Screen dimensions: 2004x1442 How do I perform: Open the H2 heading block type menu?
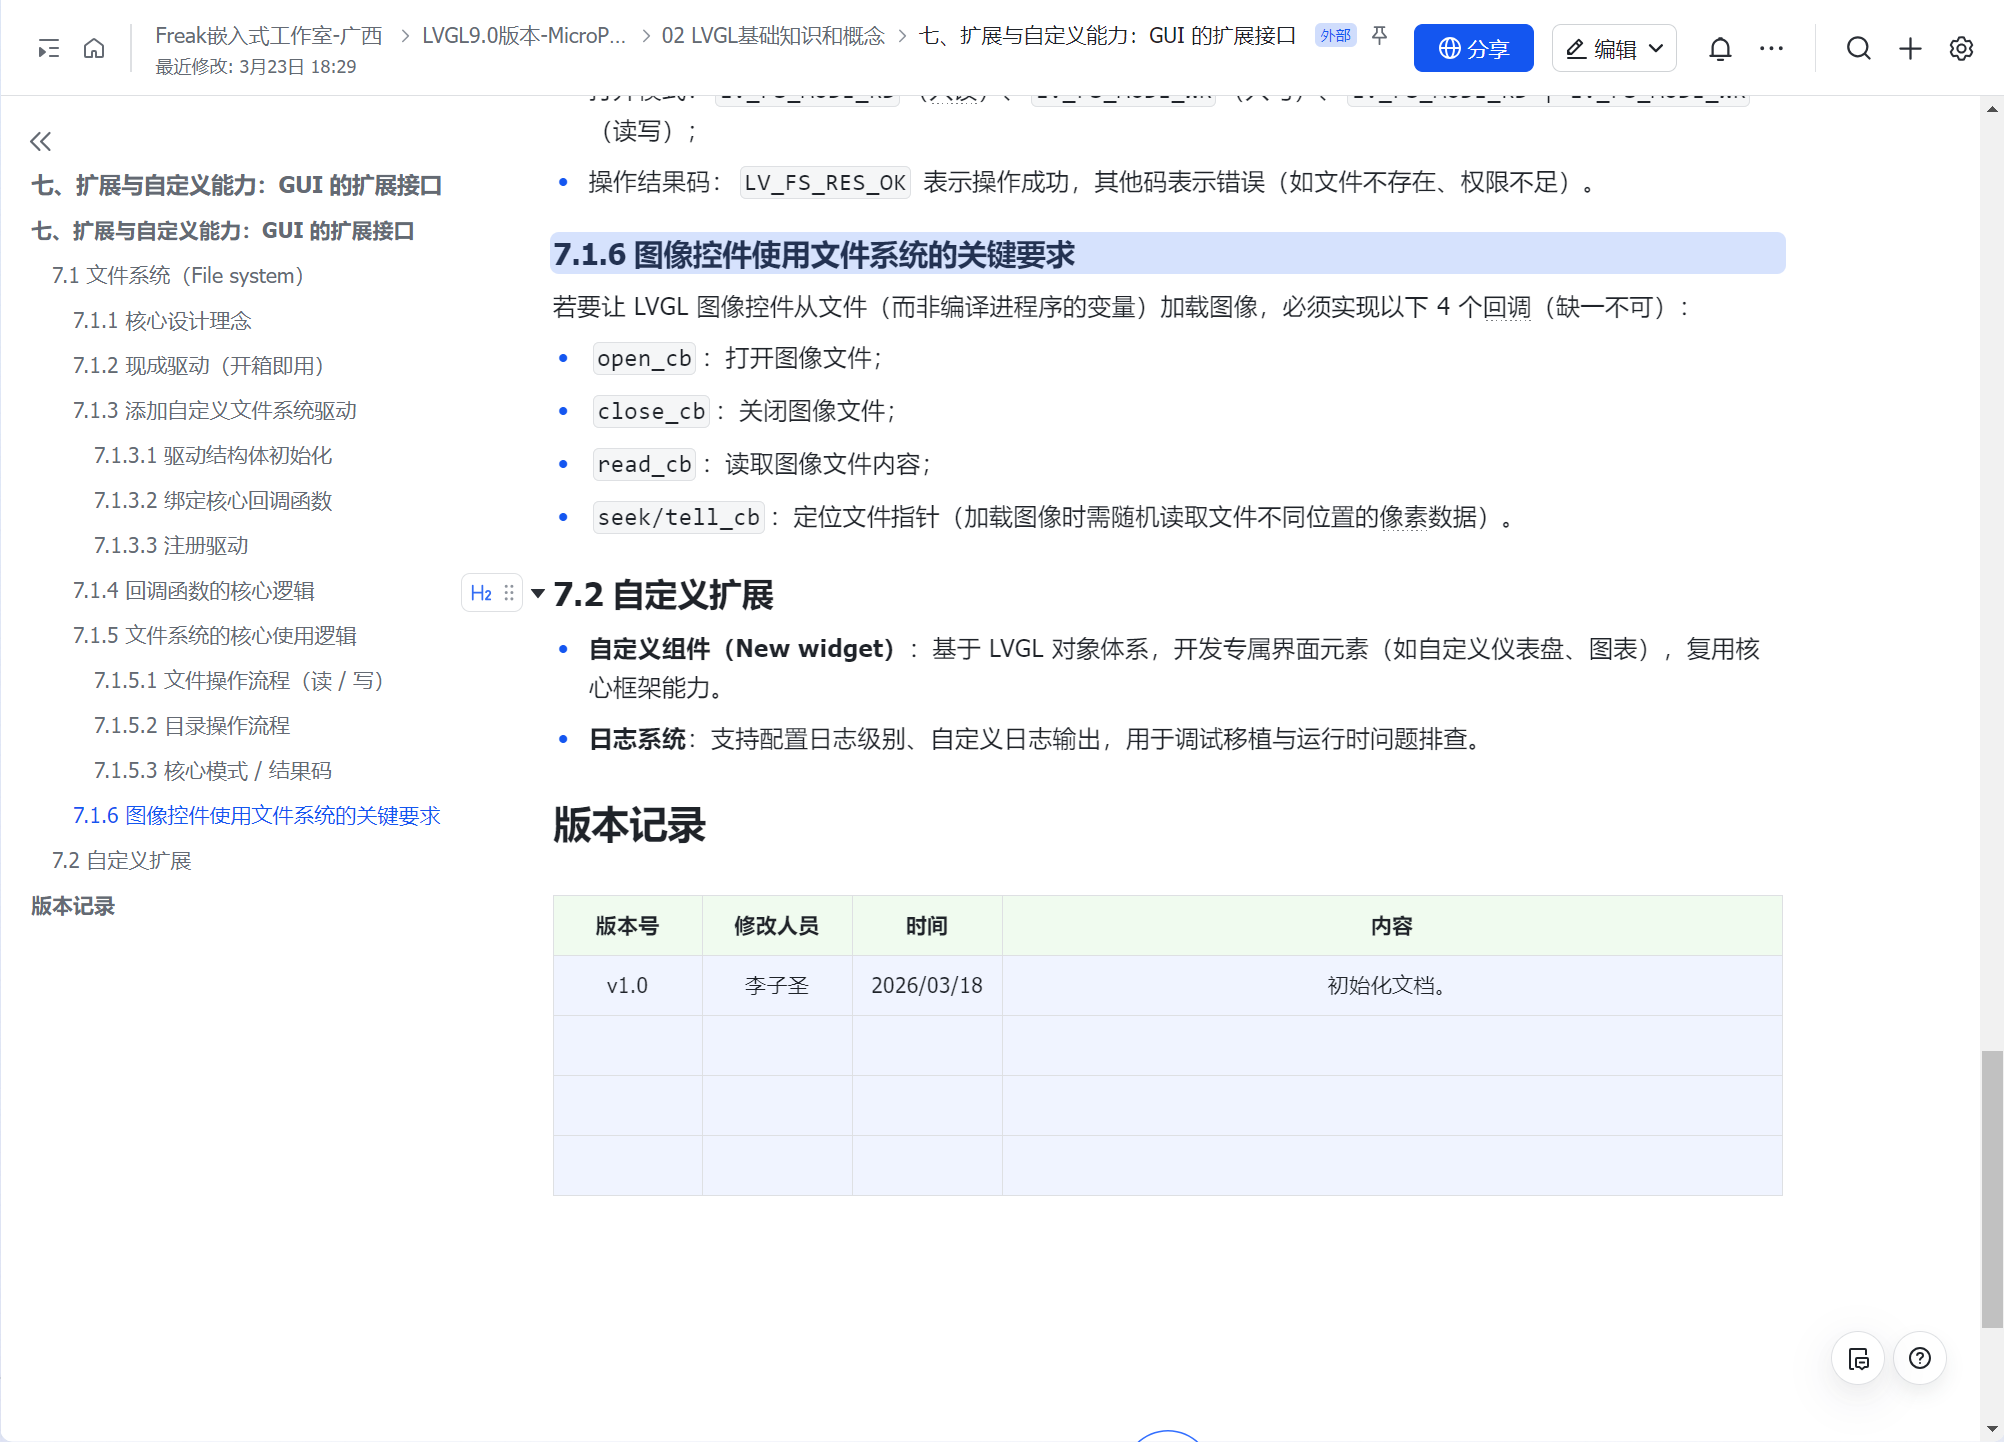point(481,593)
